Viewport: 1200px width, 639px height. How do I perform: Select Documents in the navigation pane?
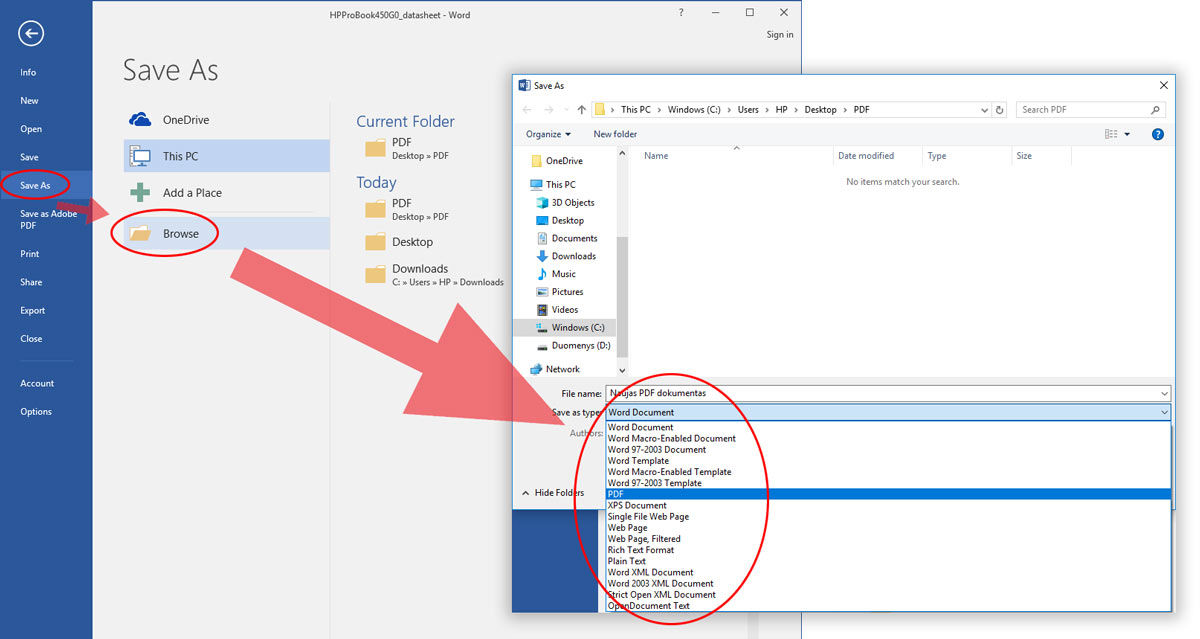click(x=567, y=239)
